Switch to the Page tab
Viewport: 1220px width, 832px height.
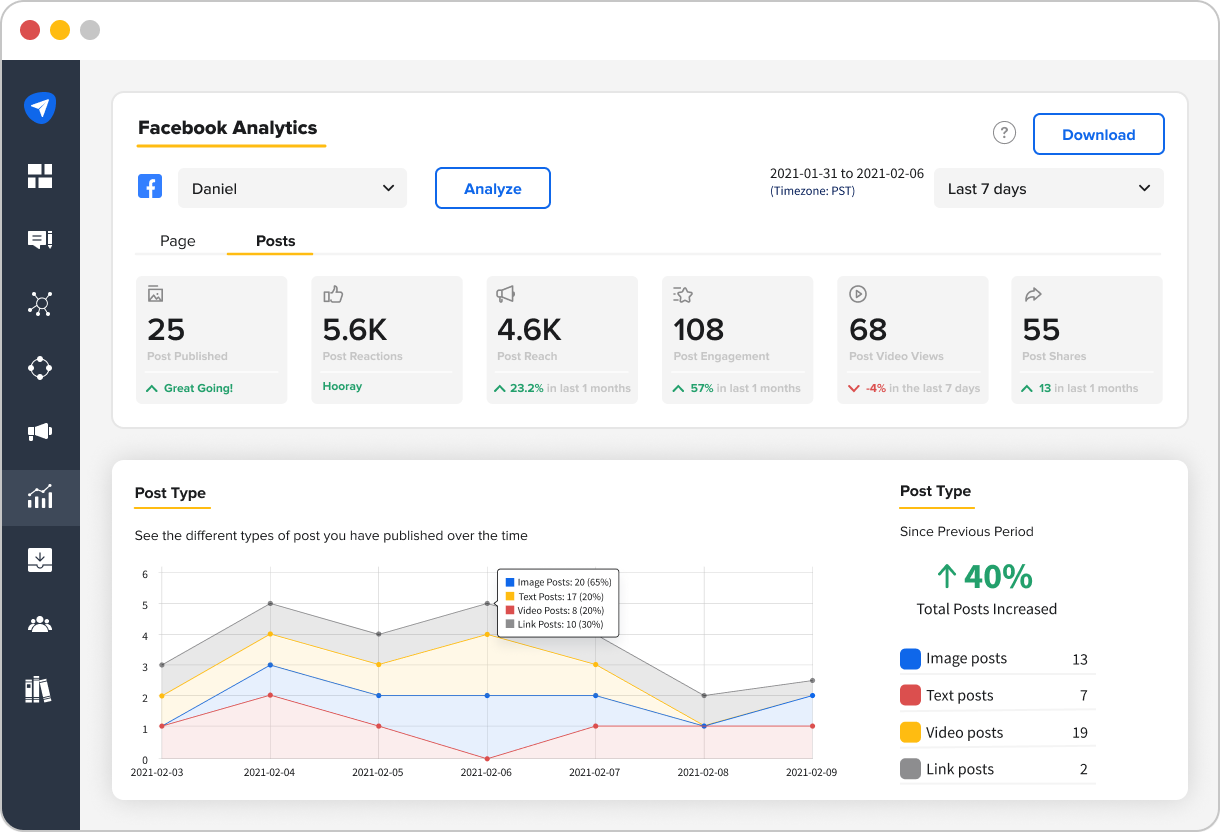[x=178, y=241]
